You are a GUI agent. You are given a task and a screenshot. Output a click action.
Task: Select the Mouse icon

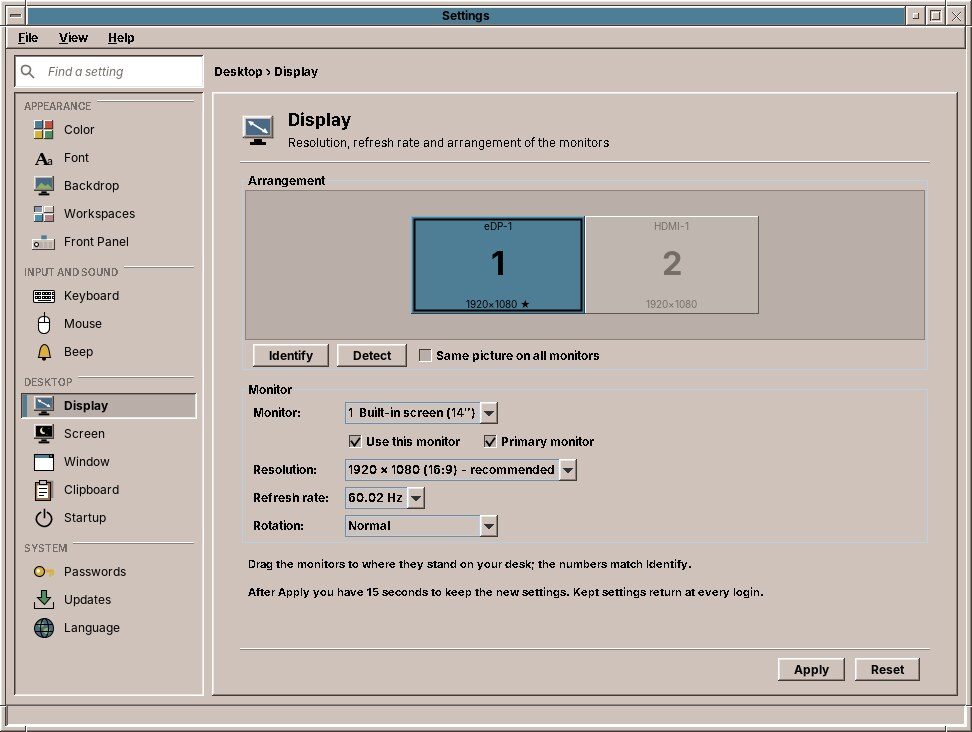[43, 324]
